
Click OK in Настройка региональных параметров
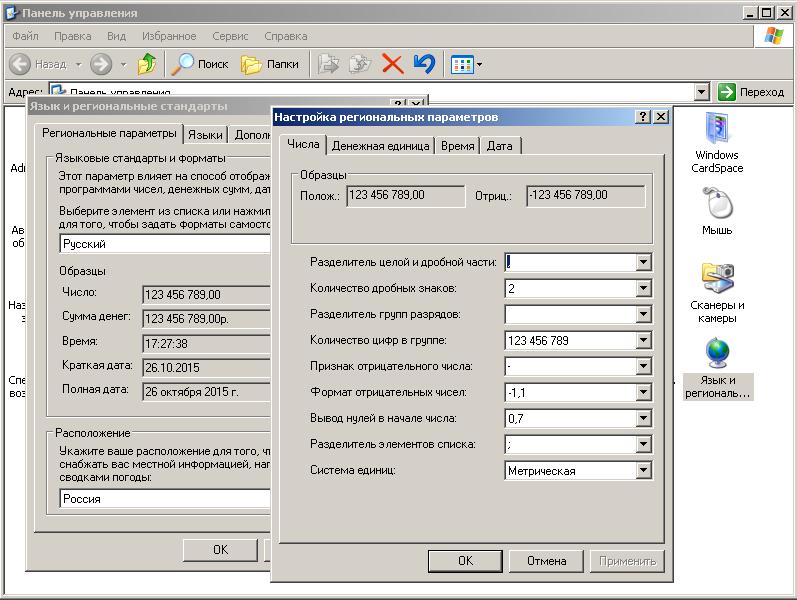465,561
